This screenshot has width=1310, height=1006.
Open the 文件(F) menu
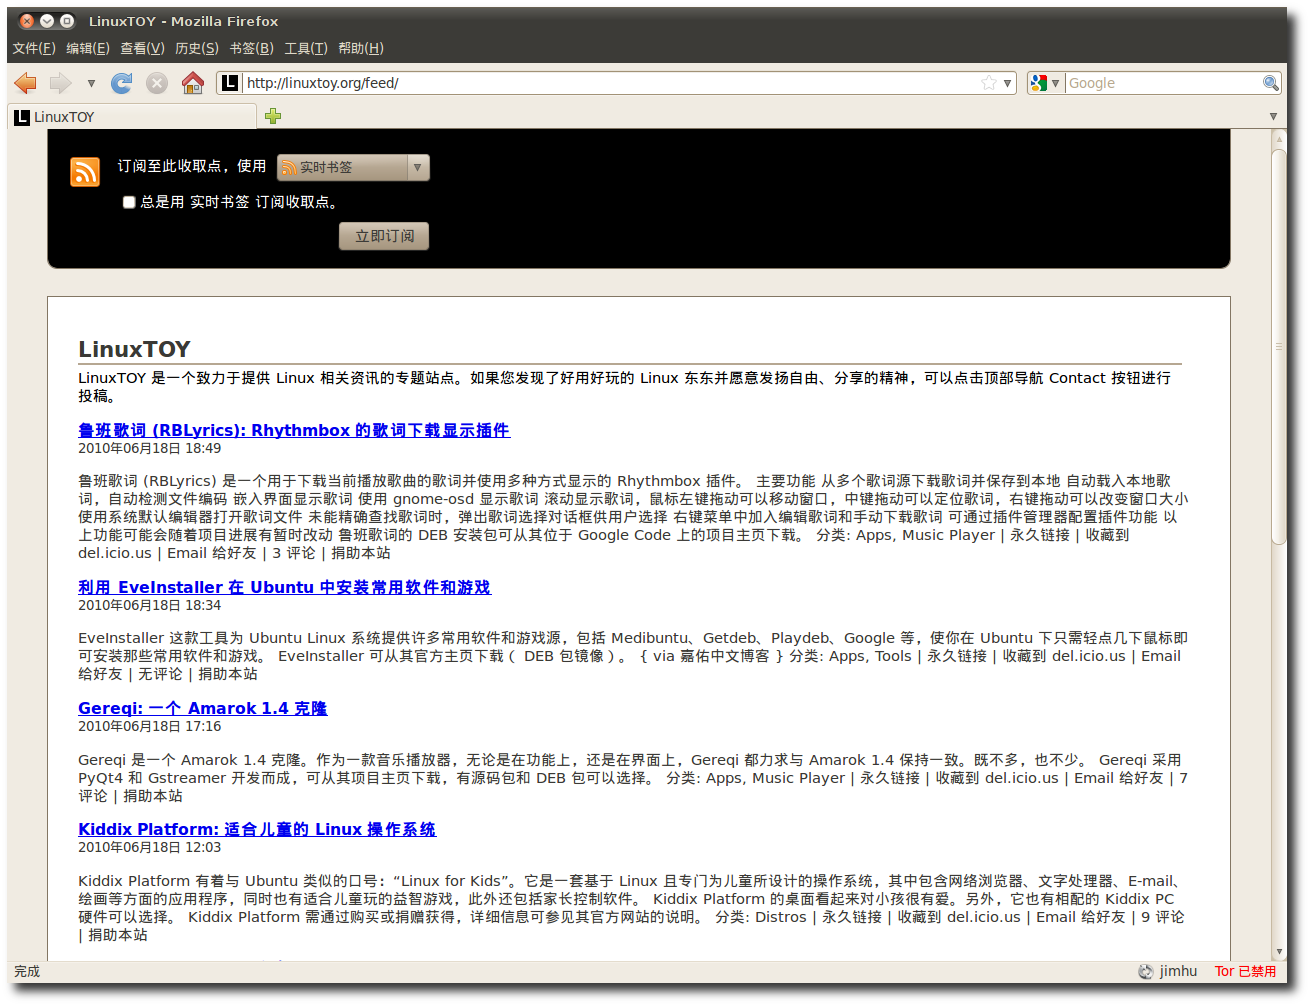(34, 48)
